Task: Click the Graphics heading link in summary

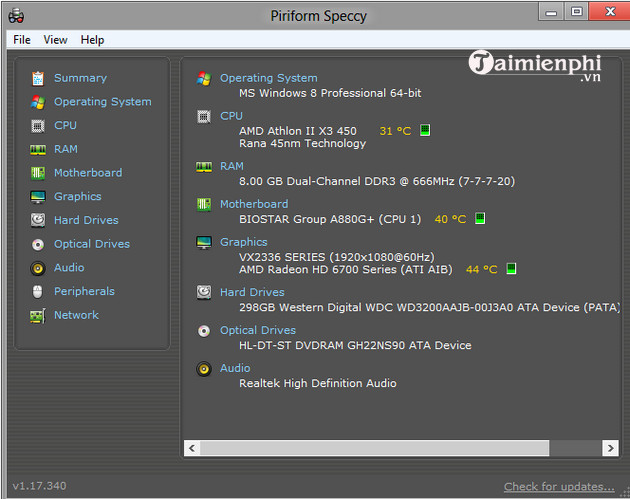Action: (x=243, y=242)
